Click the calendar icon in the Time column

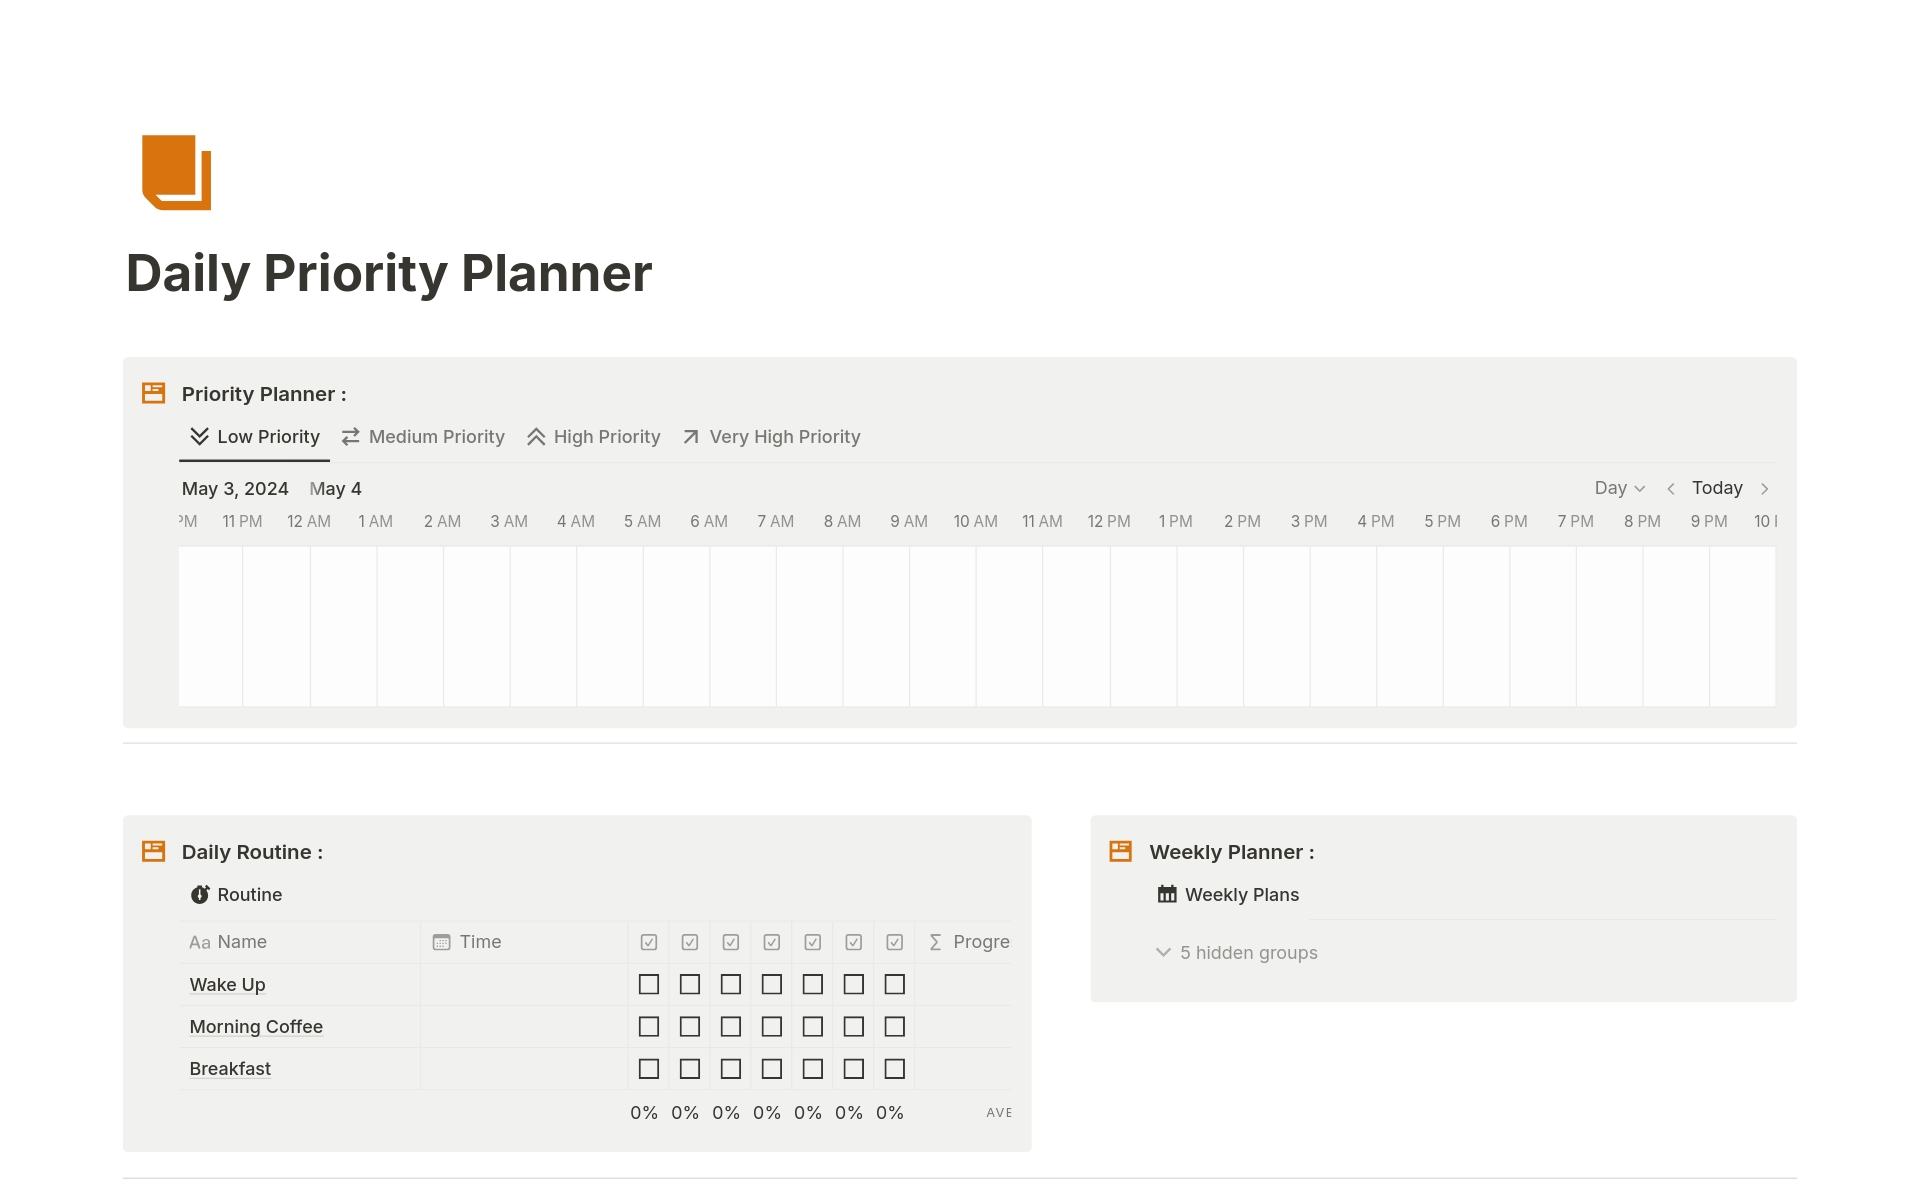point(440,941)
